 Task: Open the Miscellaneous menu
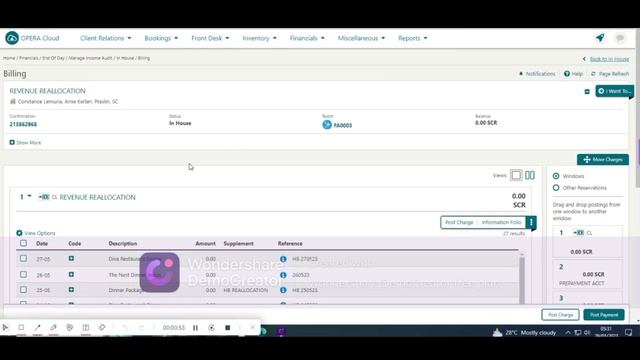361,38
